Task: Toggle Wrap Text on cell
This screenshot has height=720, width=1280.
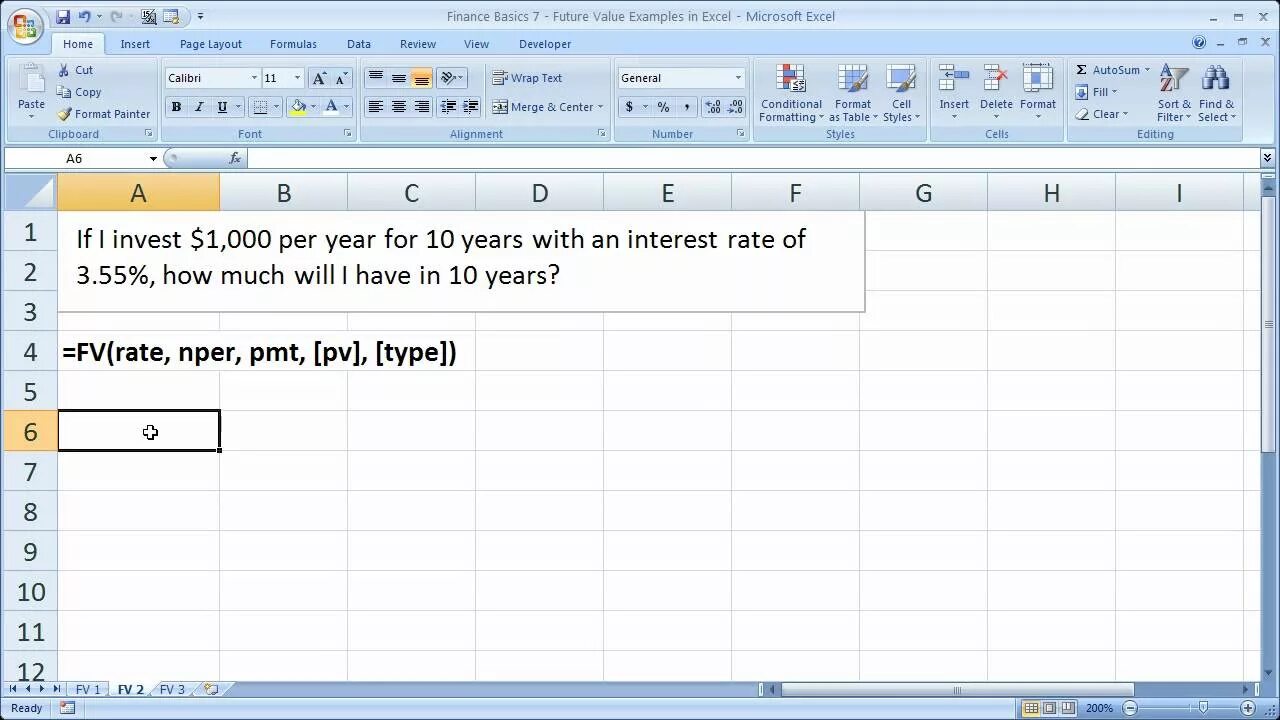Action: pos(527,78)
